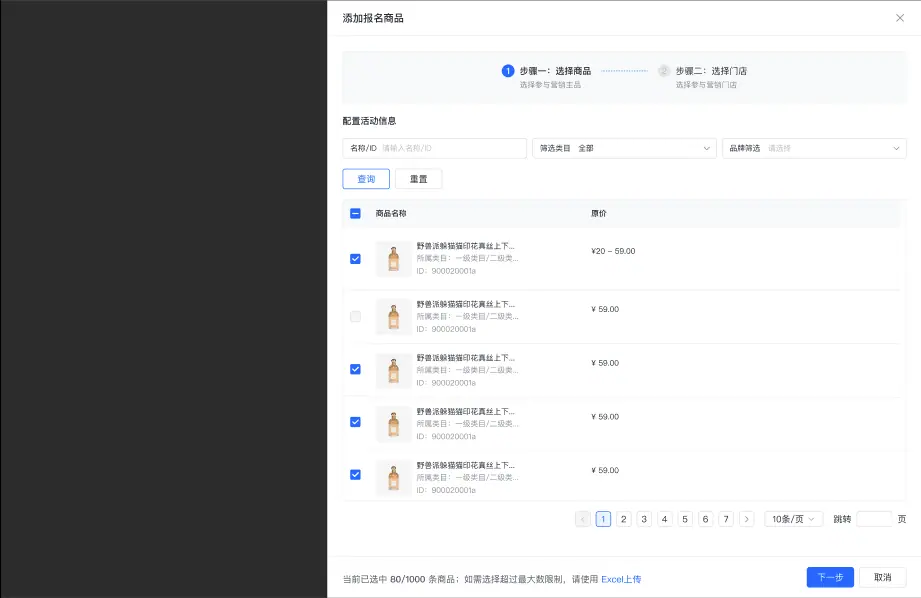This screenshot has width=921, height=598.
Task: Click the 下一步 button
Action: pos(830,577)
